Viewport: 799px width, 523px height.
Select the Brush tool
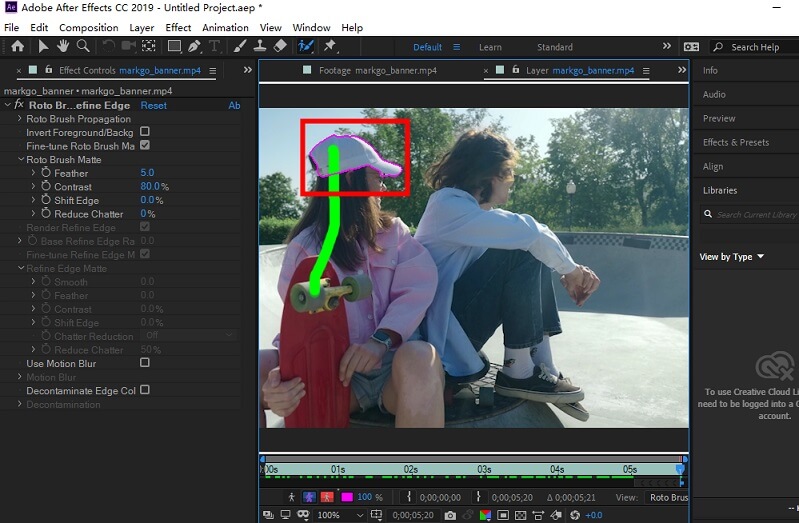pyautogui.click(x=239, y=46)
